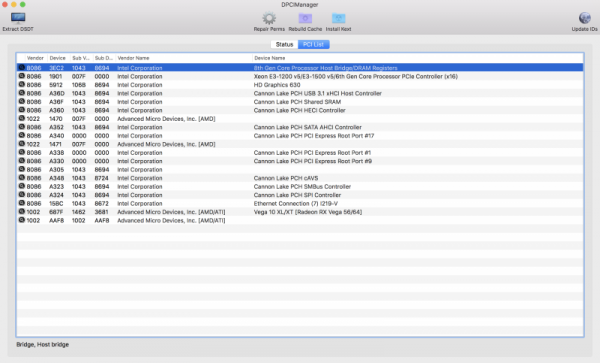The image size is (600, 363).
Task: Click the Bridge, Host bridge status text
Action: point(42,344)
